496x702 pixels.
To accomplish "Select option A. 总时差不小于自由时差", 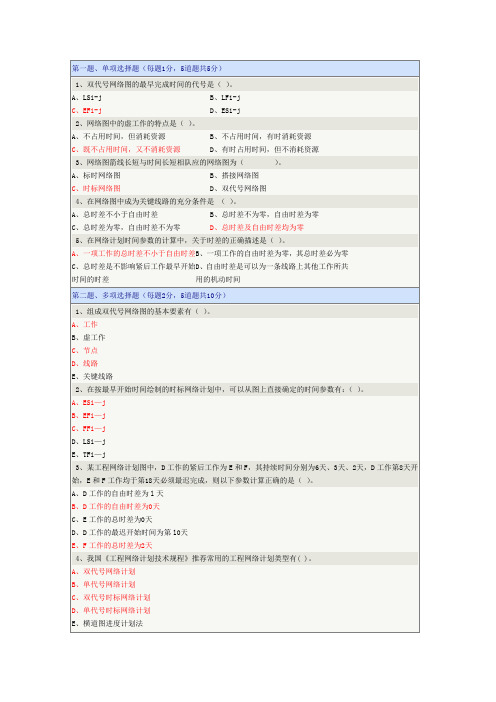I will 115,214.
